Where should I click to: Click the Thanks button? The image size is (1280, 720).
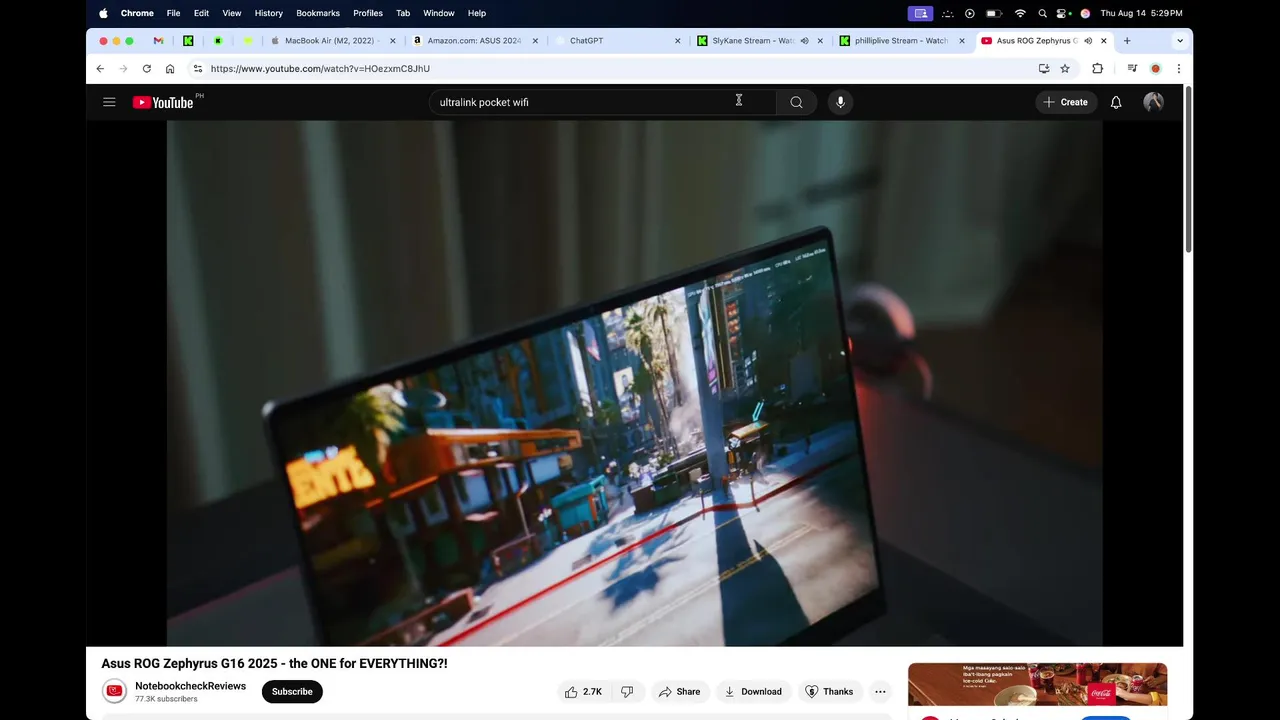[829, 691]
